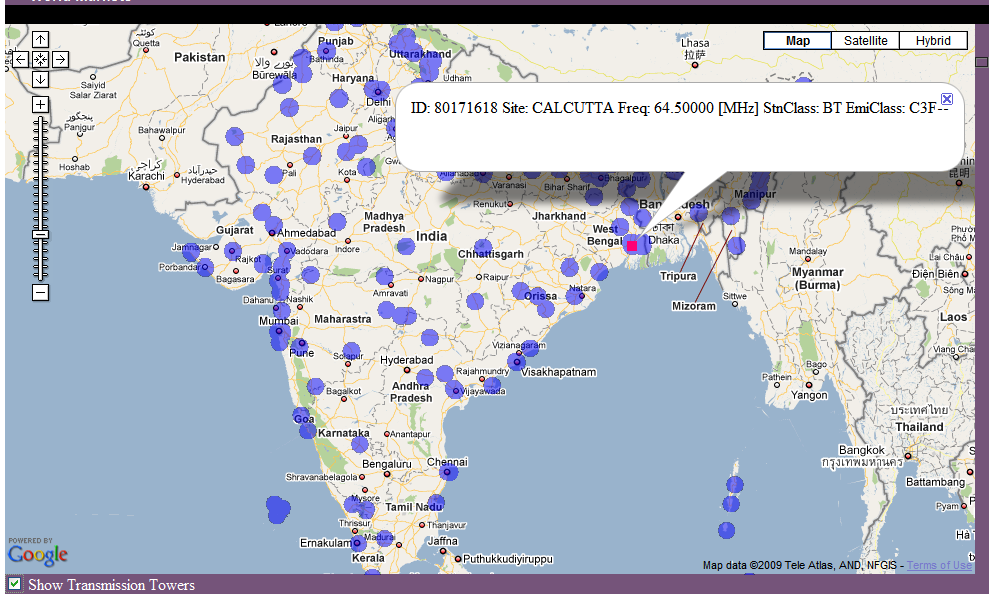Click the Bengaluru city label
Image resolution: width=989 pixels, height=611 pixels.
point(387,464)
